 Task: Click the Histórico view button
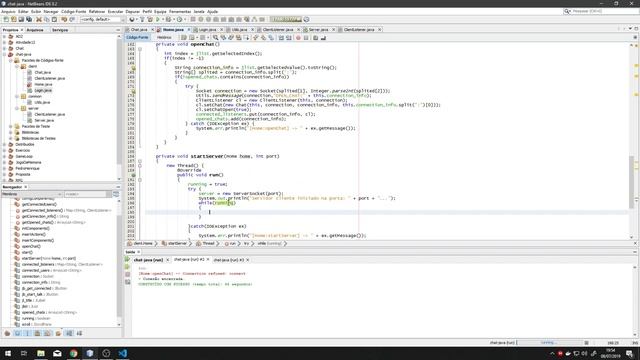164,38
